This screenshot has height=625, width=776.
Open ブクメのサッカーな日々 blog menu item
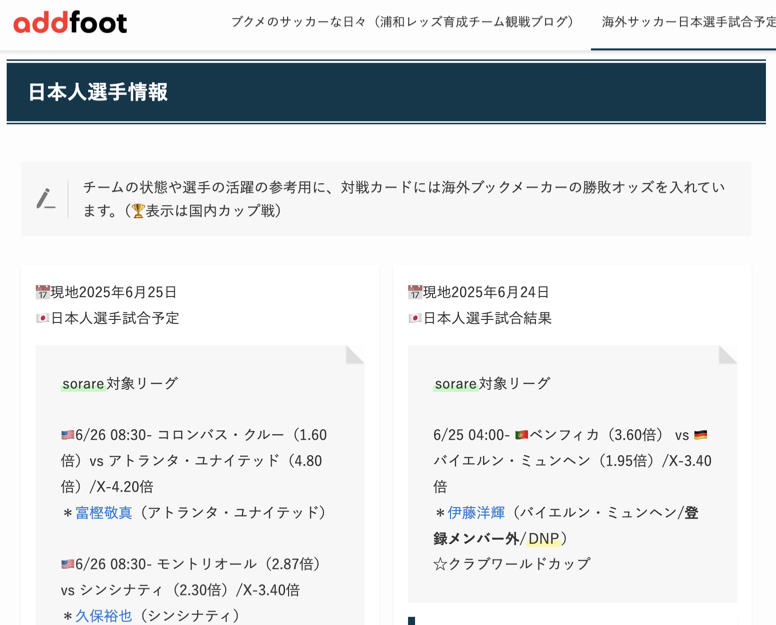[402, 22]
